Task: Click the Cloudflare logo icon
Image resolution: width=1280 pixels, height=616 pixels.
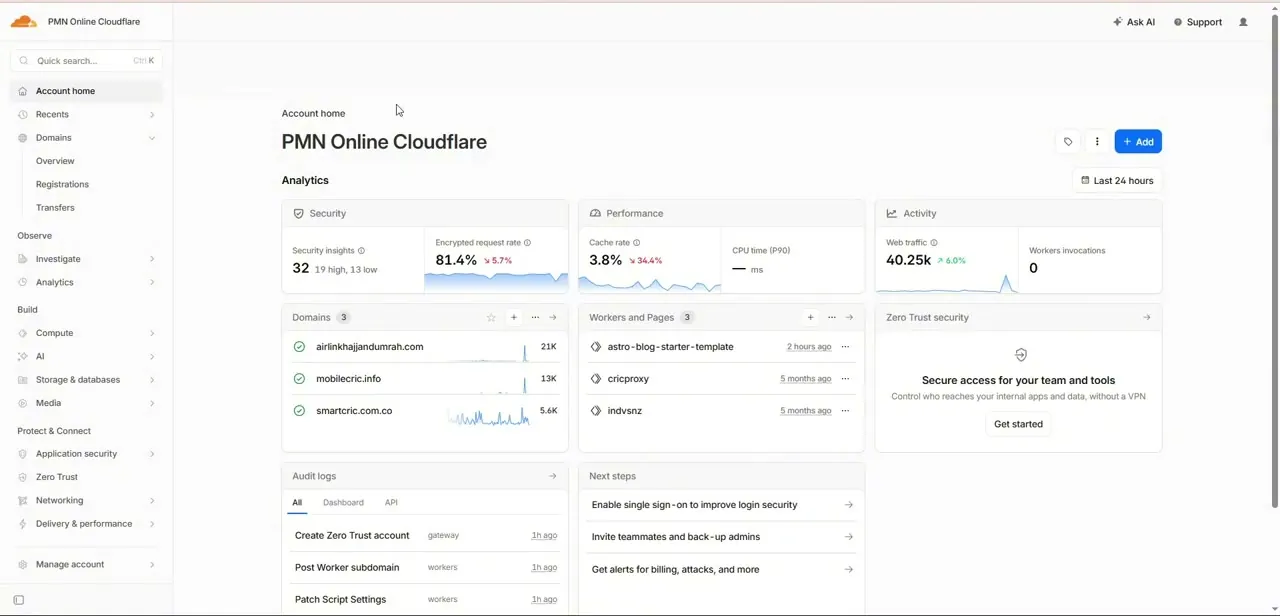Action: click(x=23, y=21)
